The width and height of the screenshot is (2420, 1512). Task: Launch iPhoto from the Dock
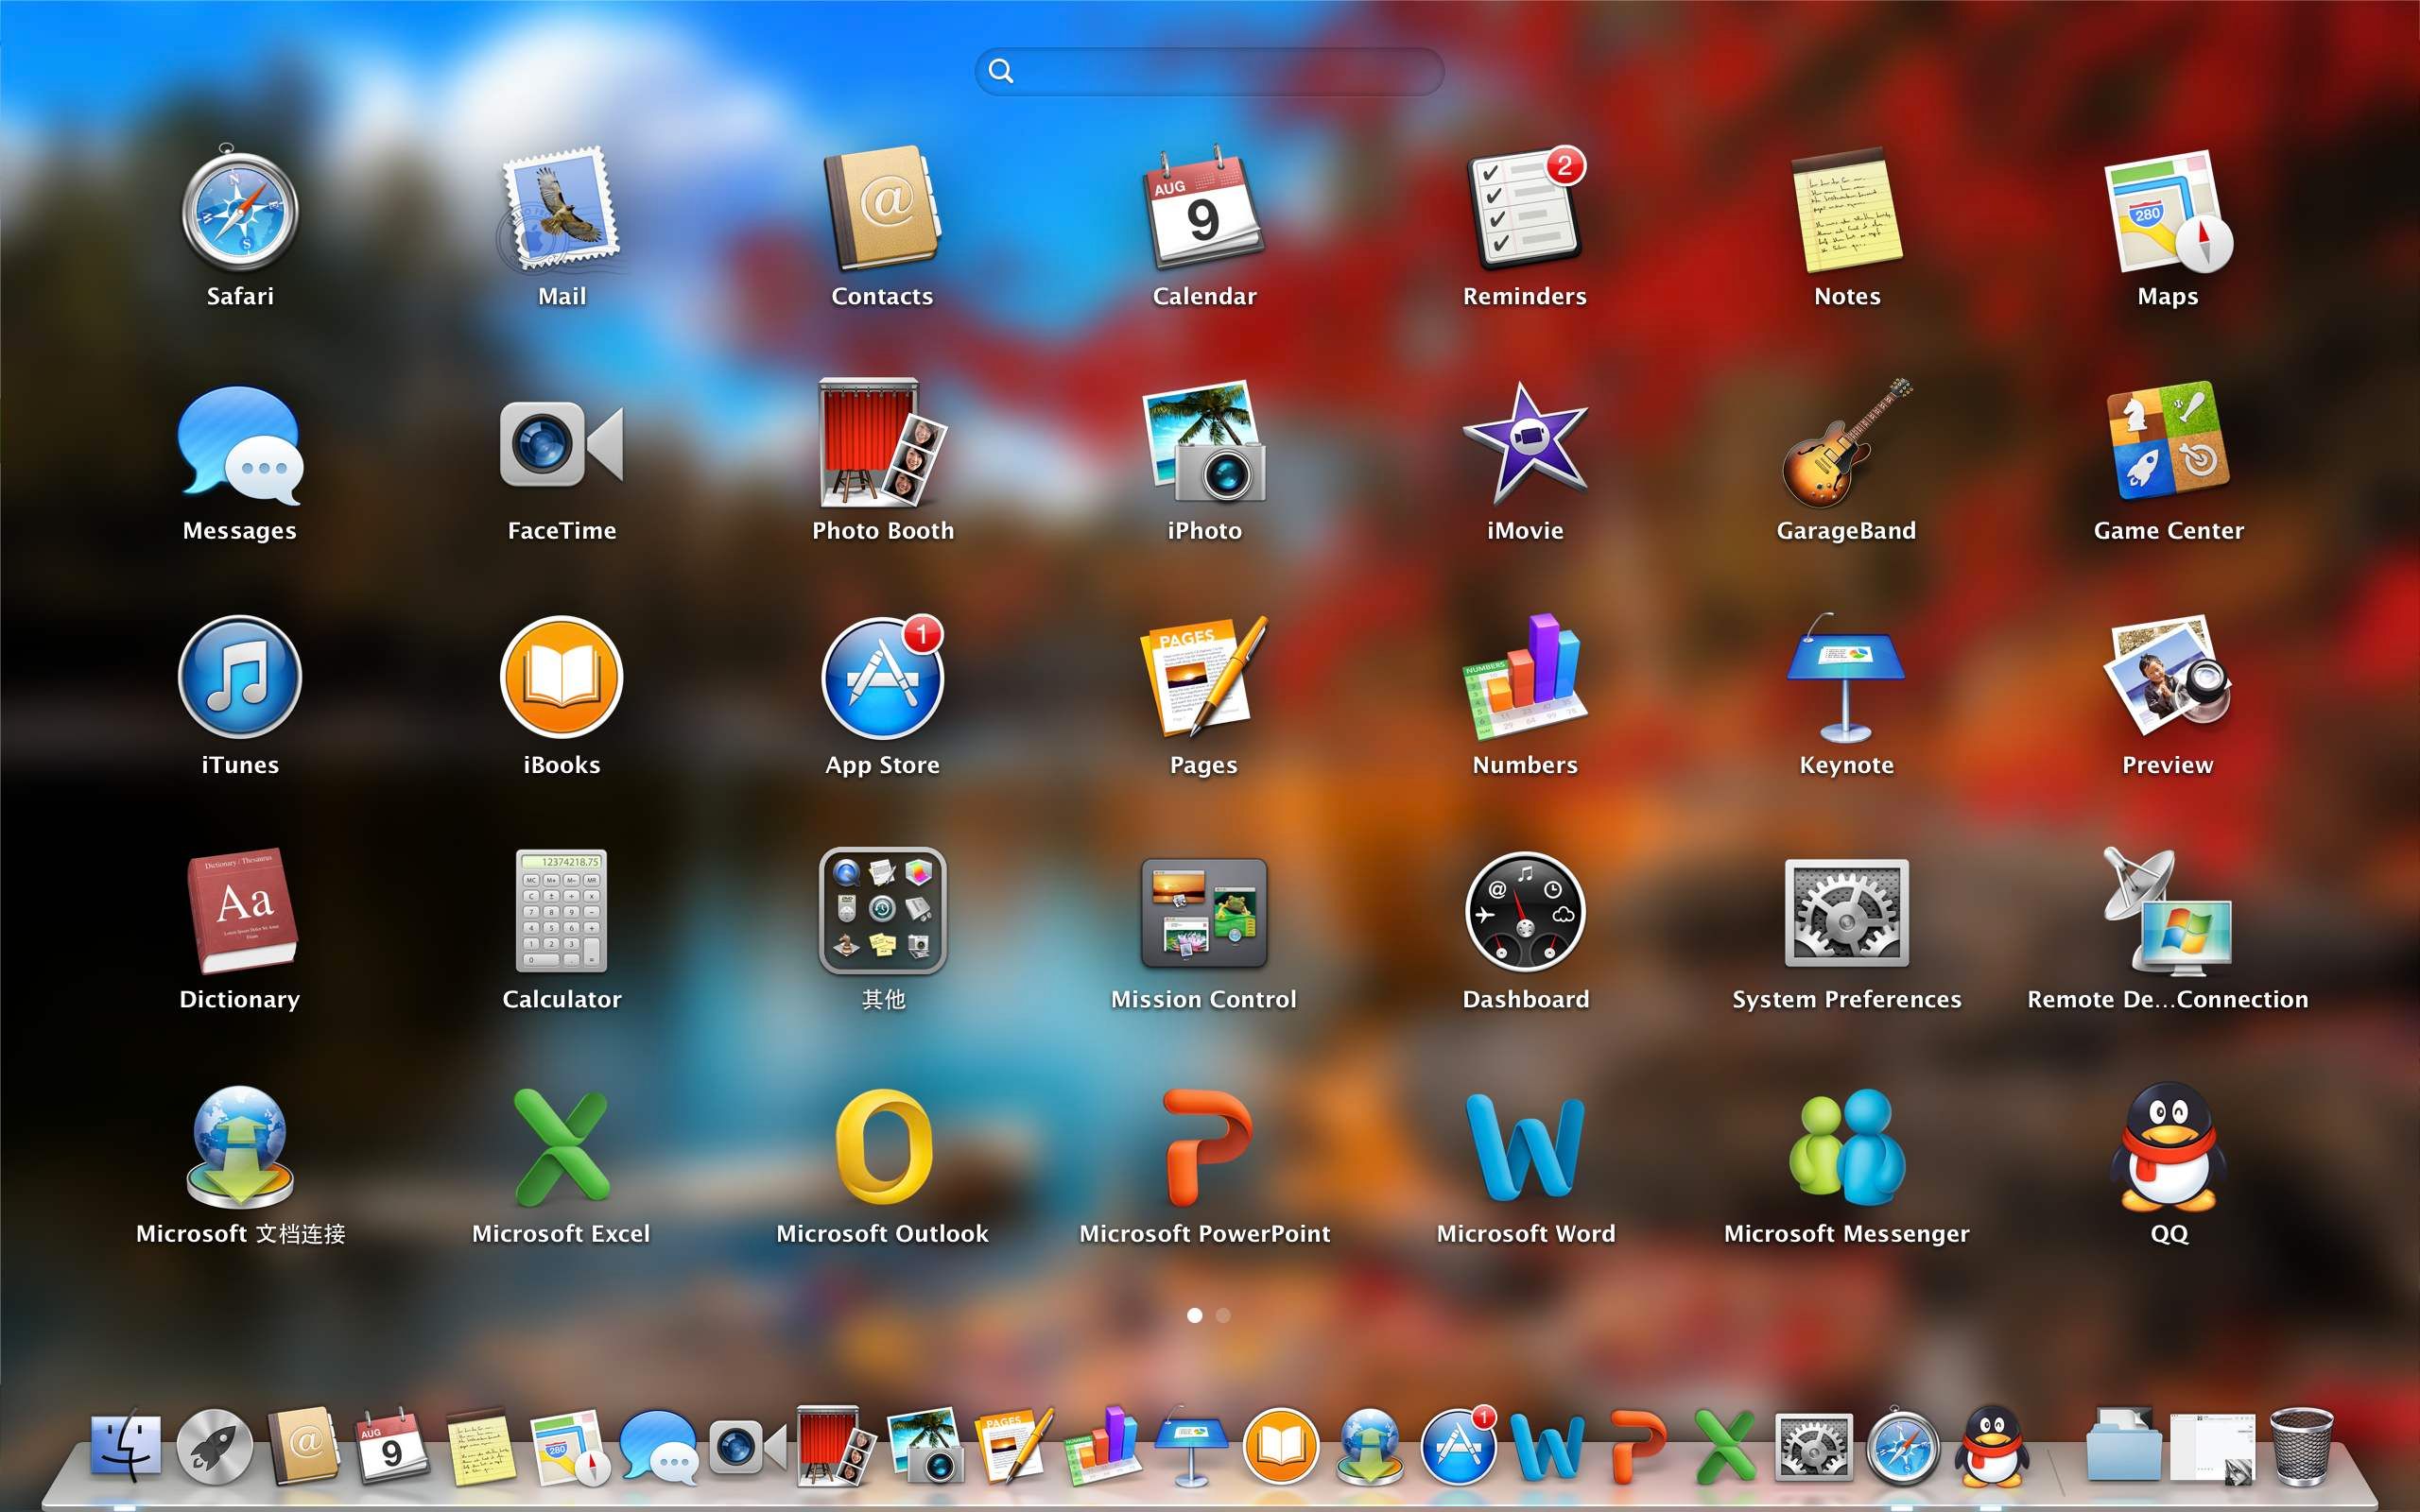[925, 1446]
